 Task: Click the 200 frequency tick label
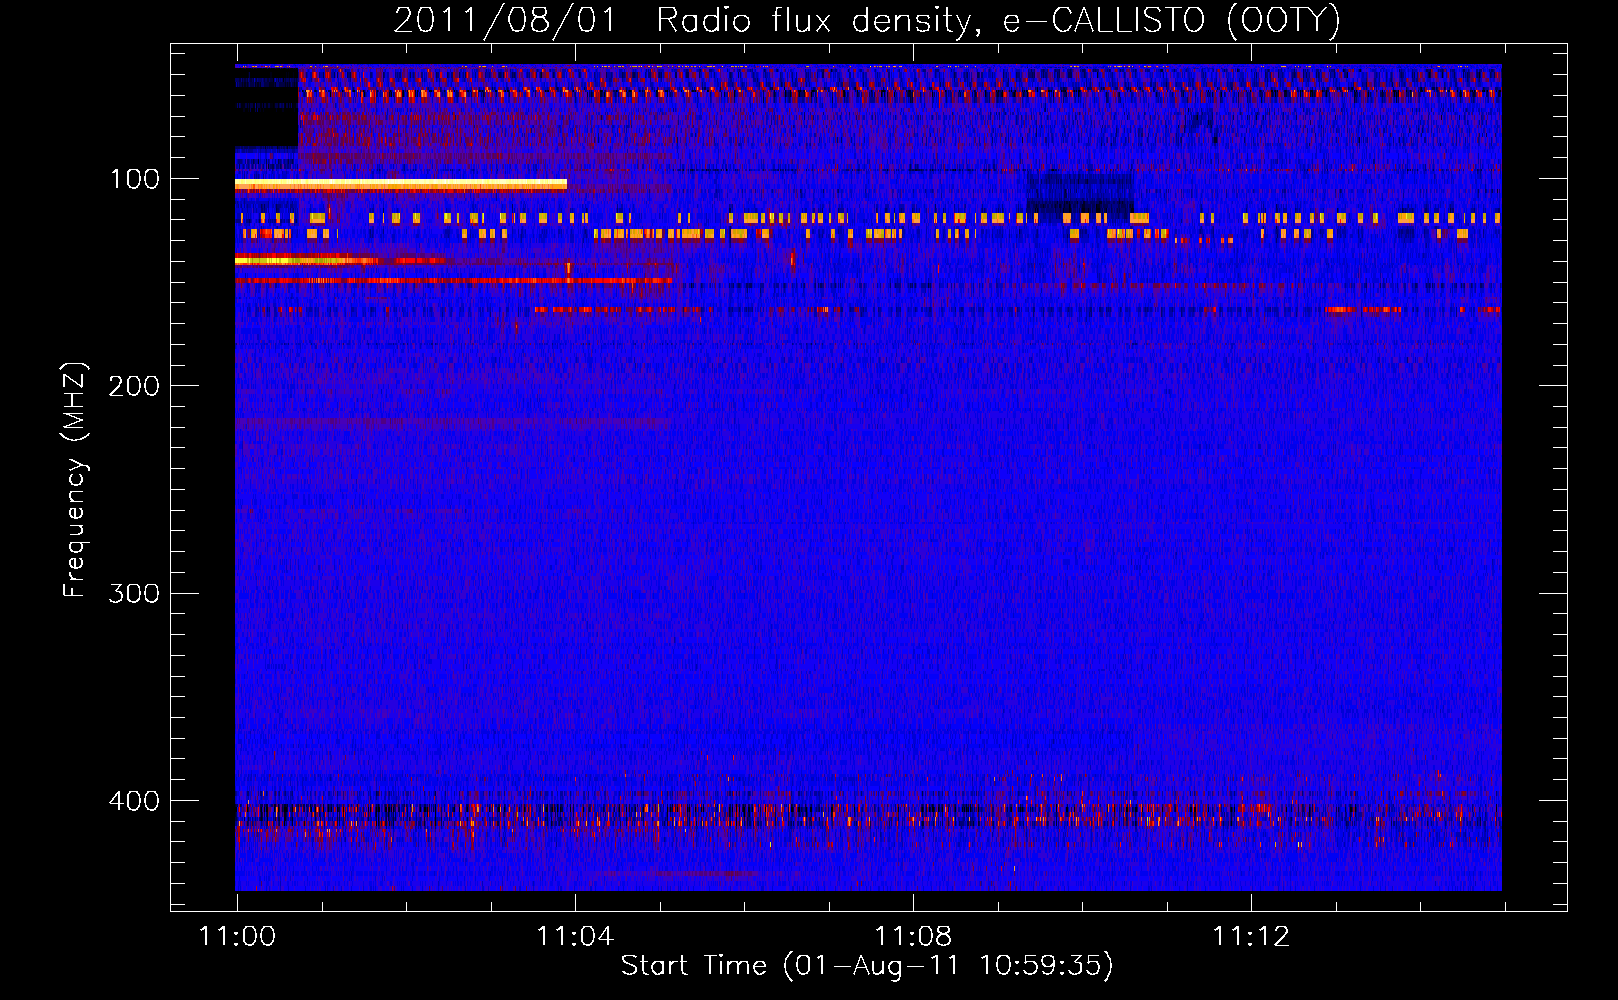[134, 386]
